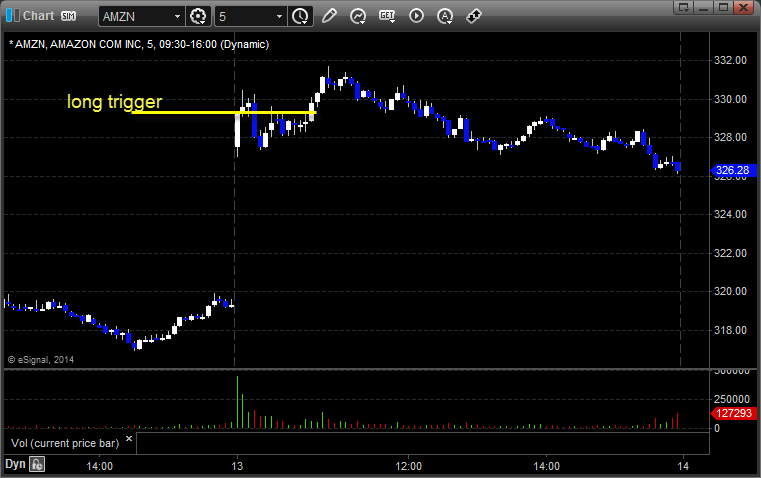
Task: Click the blue window-link color bars
Action: (13, 16)
